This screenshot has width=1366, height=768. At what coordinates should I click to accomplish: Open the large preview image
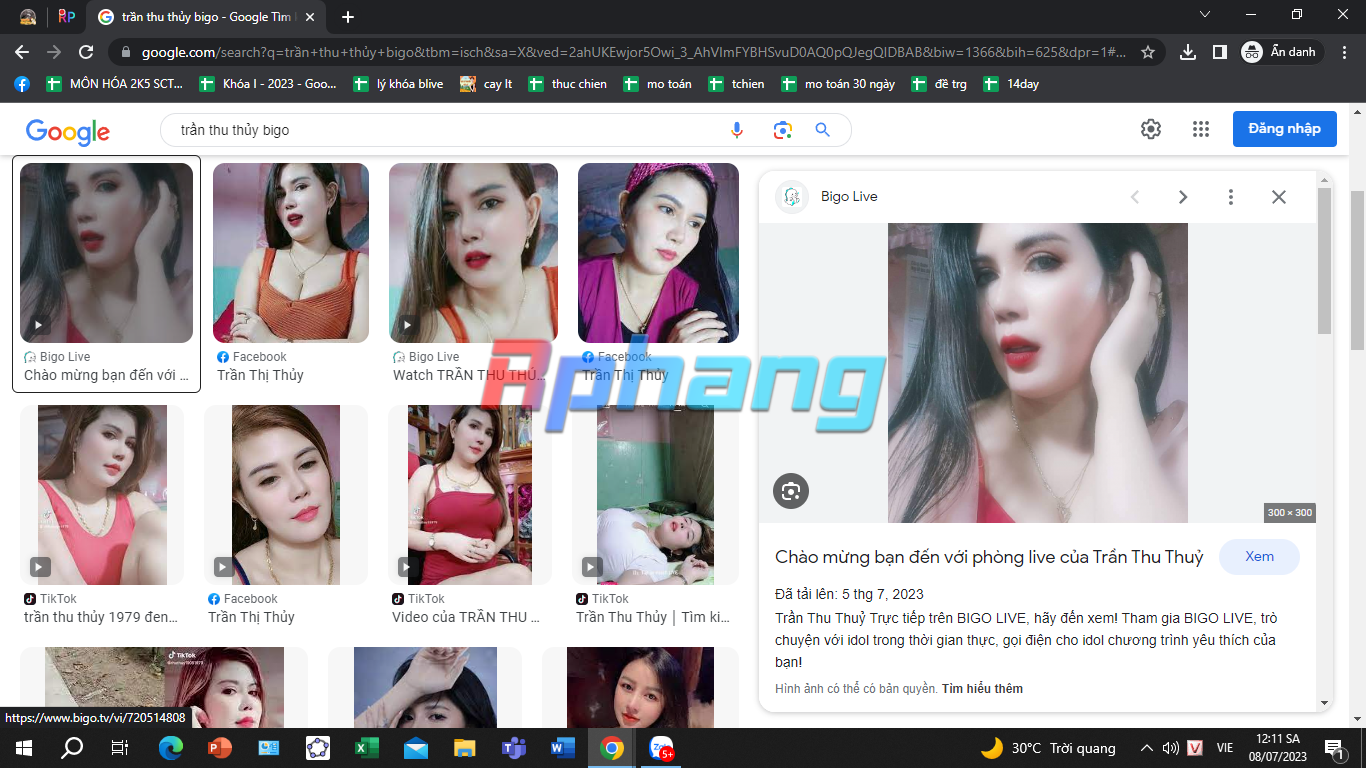point(1038,373)
